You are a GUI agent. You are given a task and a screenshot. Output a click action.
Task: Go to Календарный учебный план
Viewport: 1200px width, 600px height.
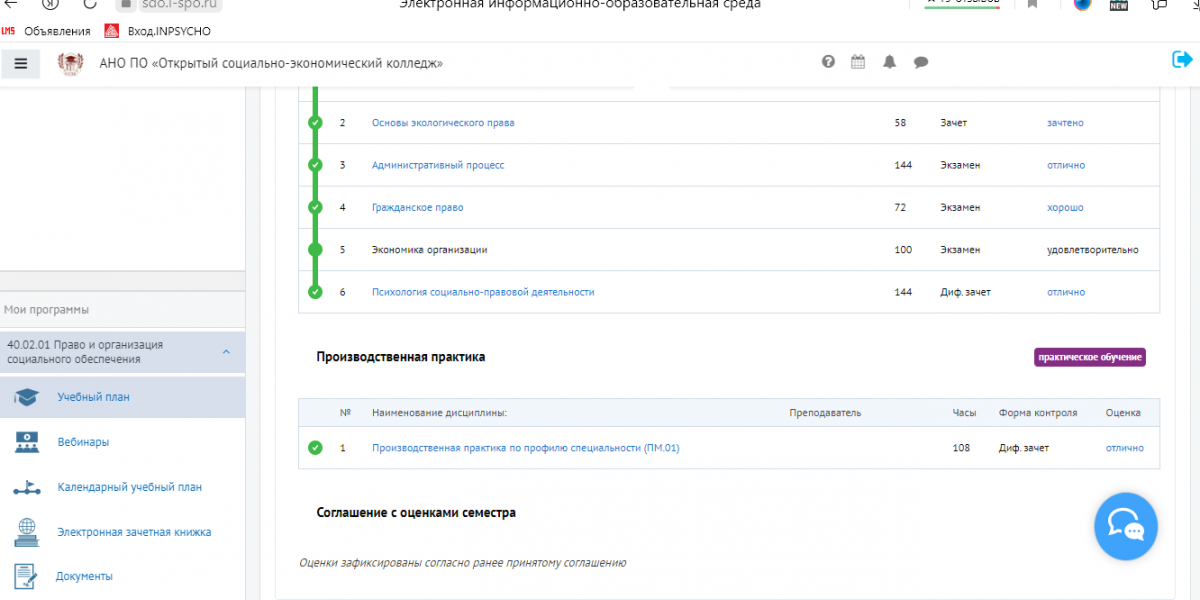click(x=129, y=487)
